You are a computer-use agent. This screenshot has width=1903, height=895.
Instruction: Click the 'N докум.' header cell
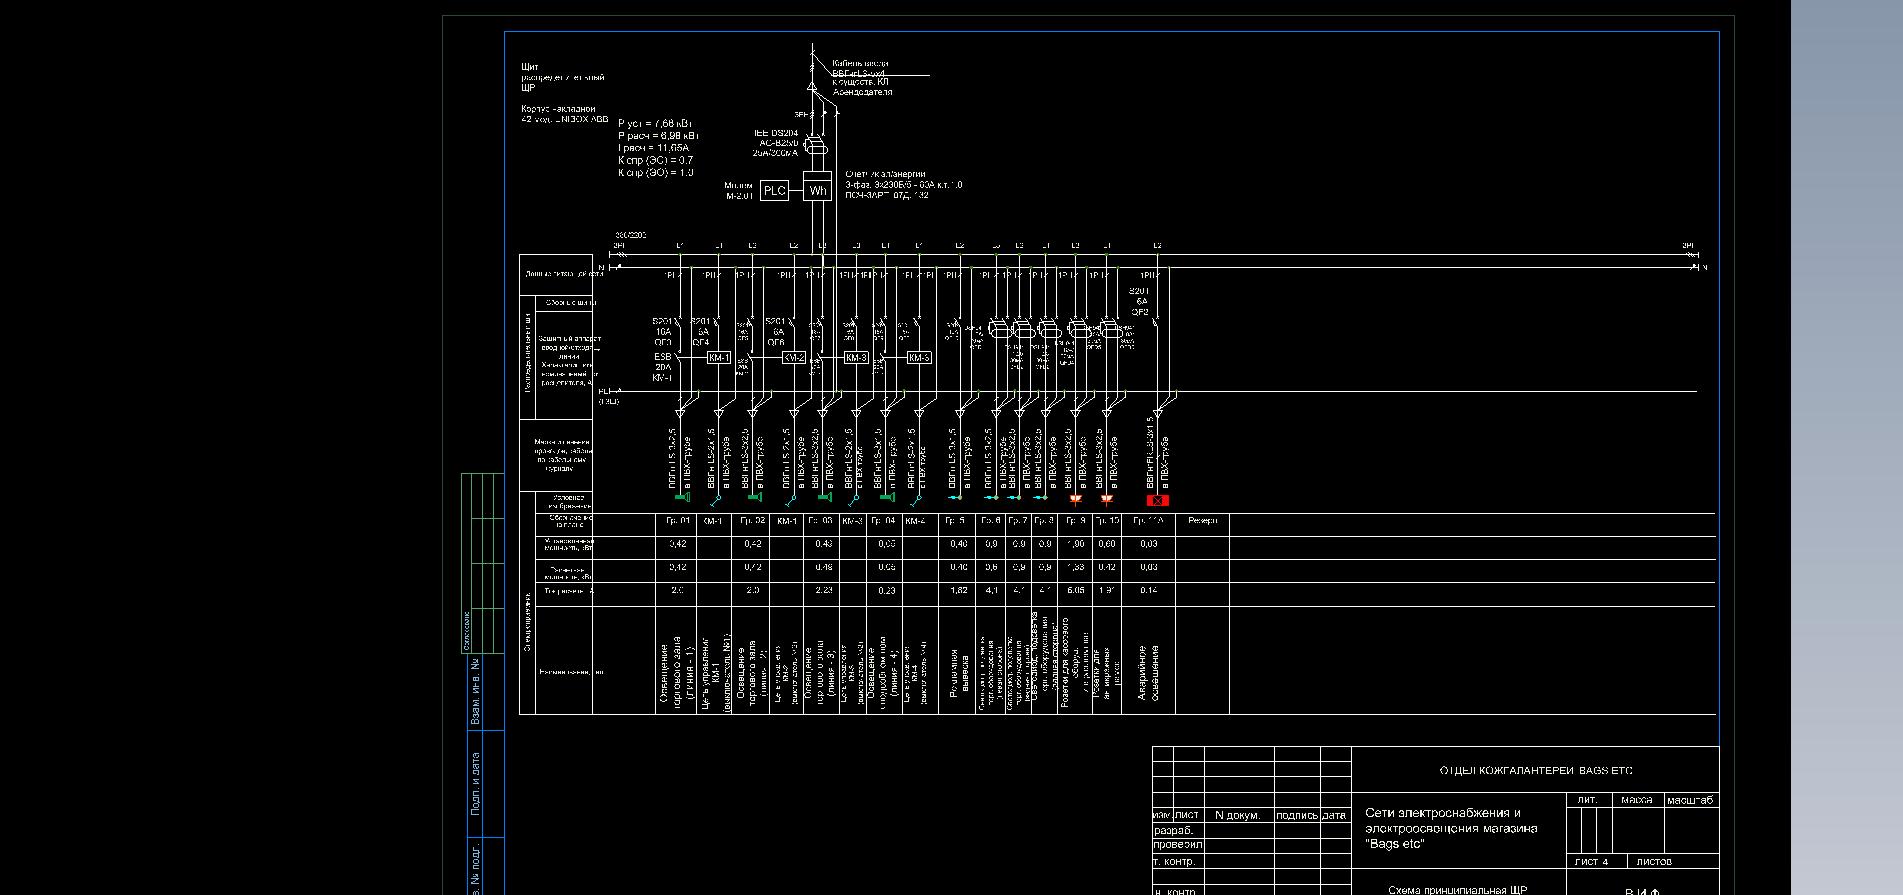click(1237, 815)
